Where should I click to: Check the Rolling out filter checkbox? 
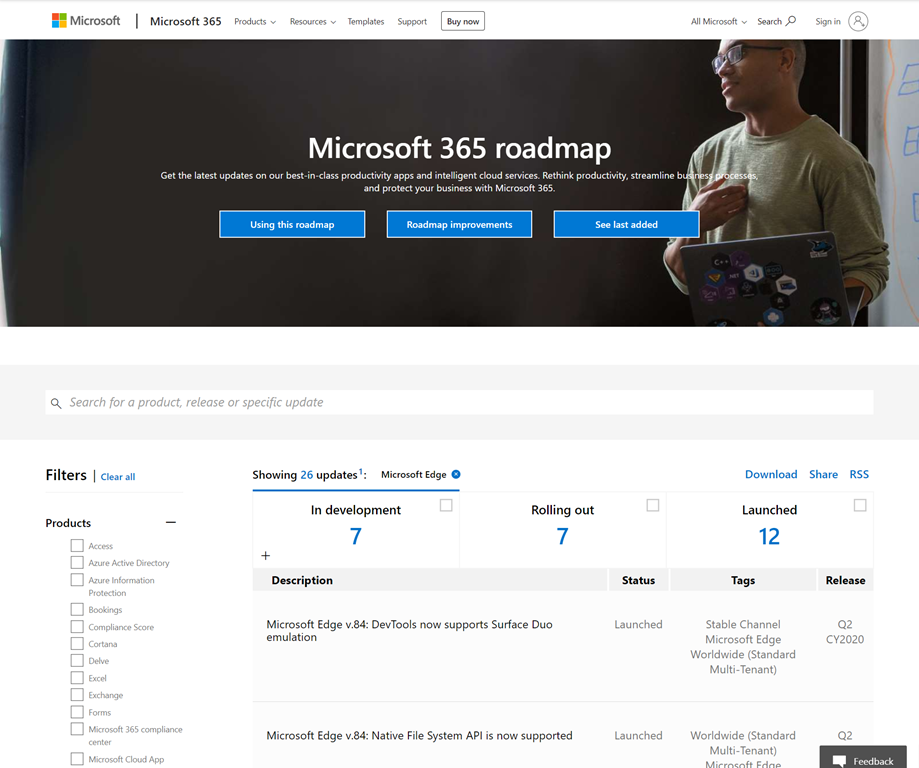click(x=653, y=505)
